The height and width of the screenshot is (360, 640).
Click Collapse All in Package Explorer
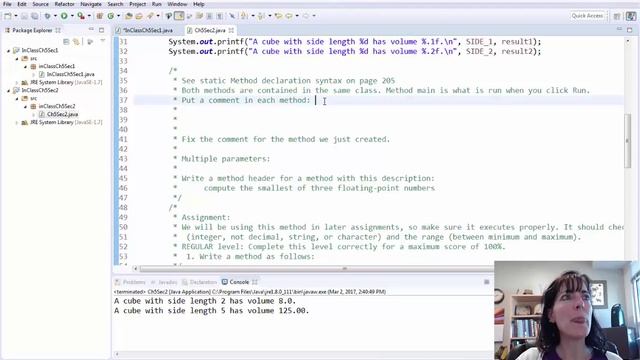point(66,42)
